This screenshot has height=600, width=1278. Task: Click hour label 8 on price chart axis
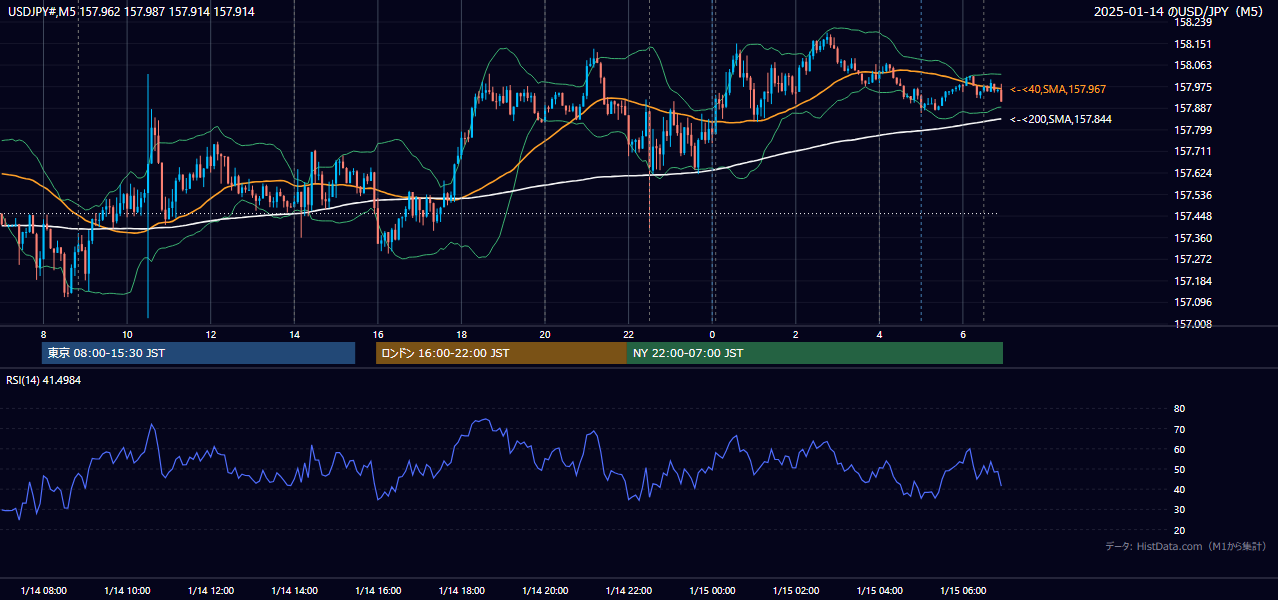(x=43, y=334)
